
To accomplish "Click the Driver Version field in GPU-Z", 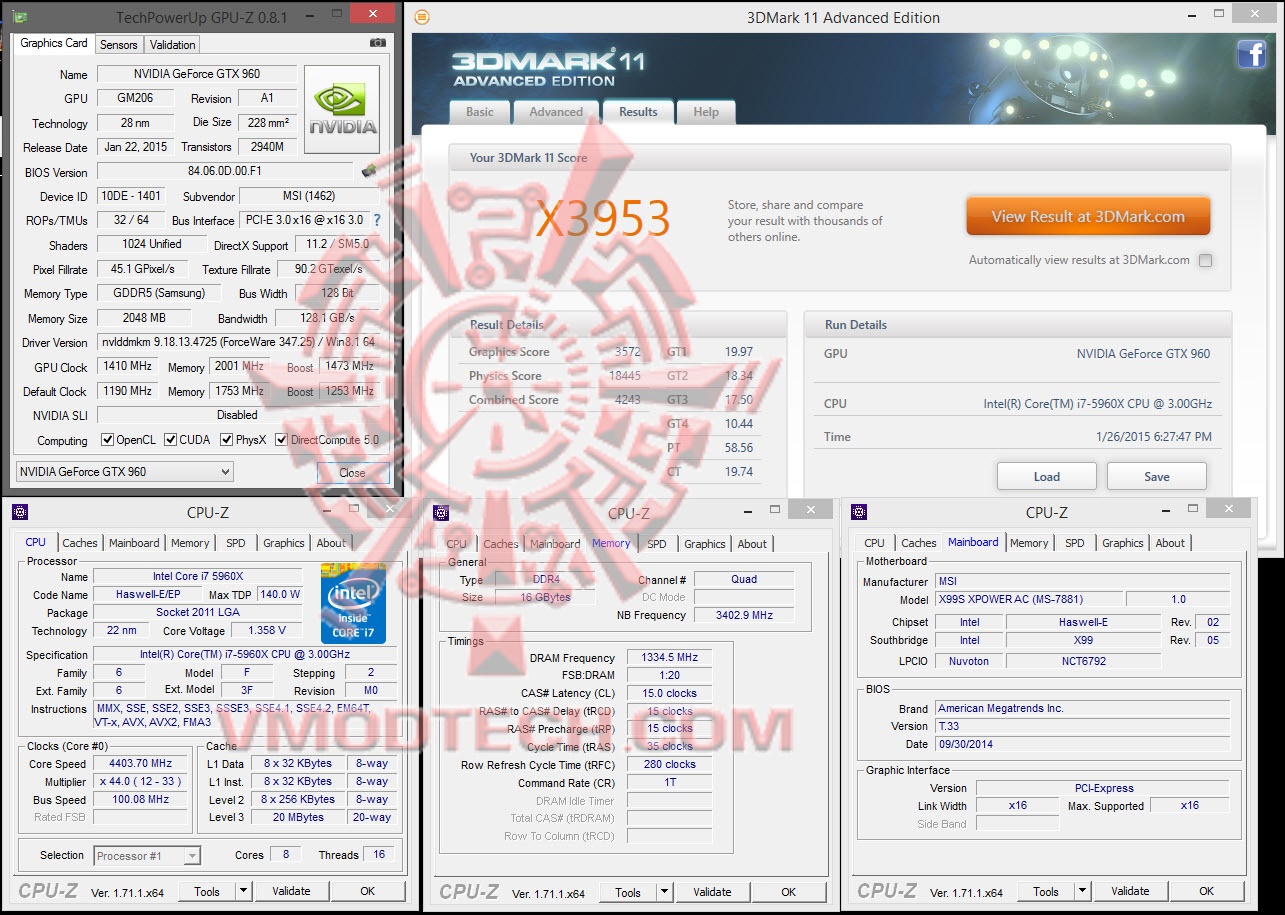I will (x=238, y=342).
